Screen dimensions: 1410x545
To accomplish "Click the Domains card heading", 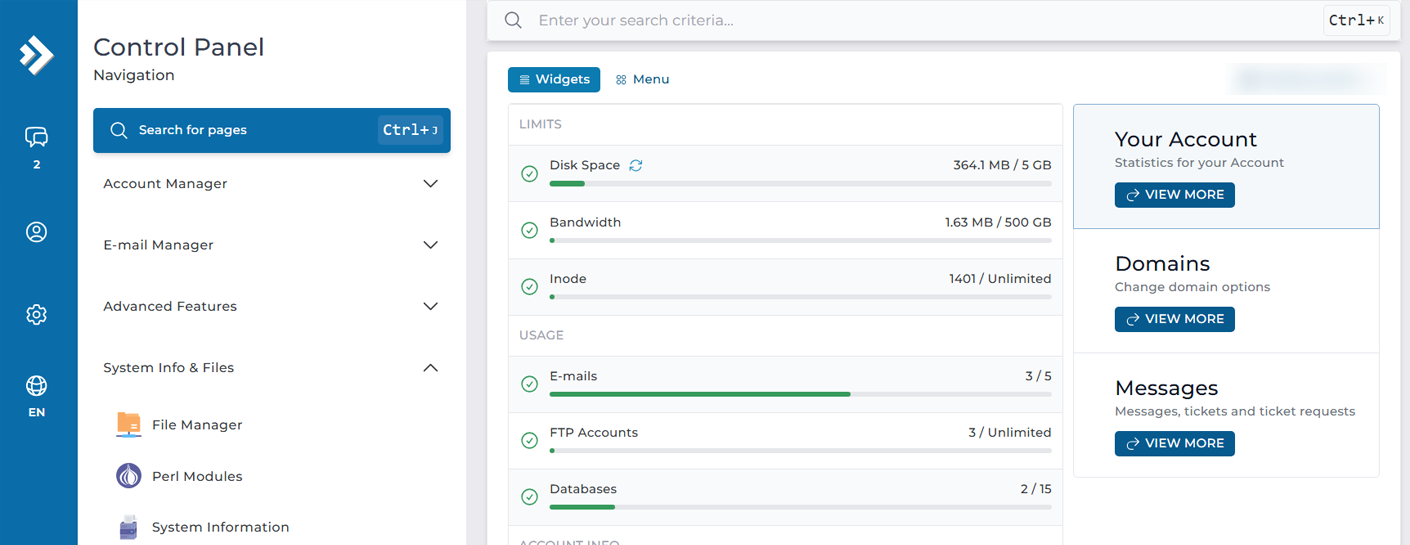I will pyautogui.click(x=1162, y=264).
